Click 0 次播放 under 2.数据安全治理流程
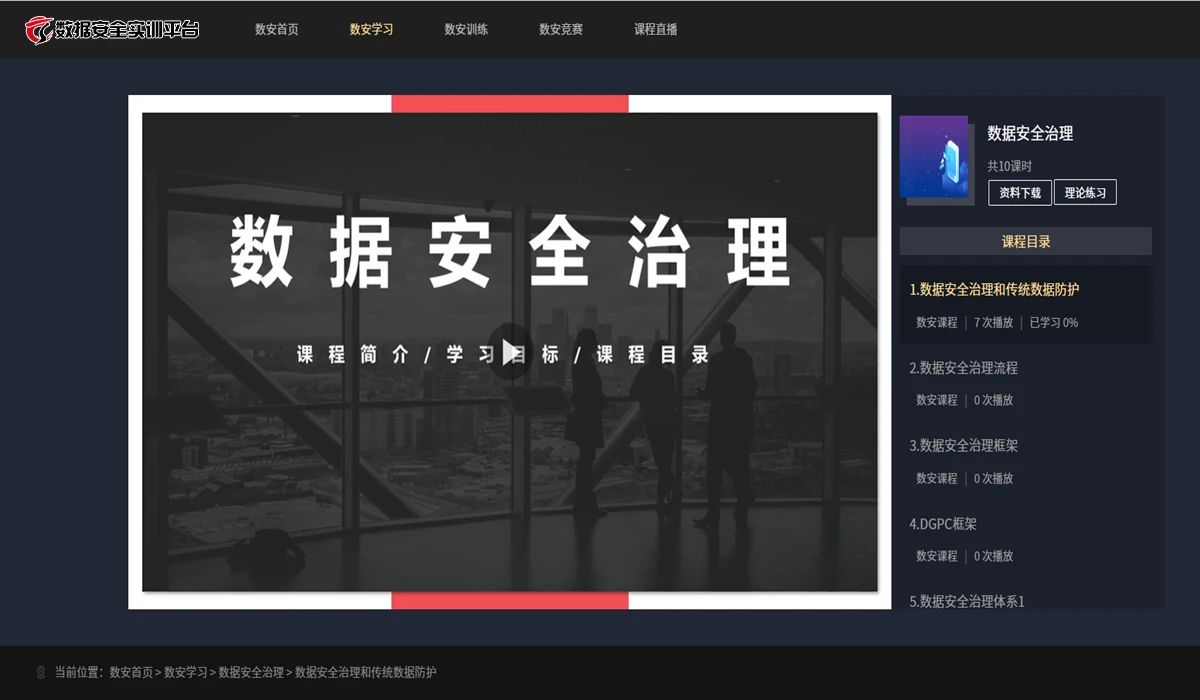Image resolution: width=1200 pixels, height=700 pixels. pyautogui.click(x=993, y=400)
